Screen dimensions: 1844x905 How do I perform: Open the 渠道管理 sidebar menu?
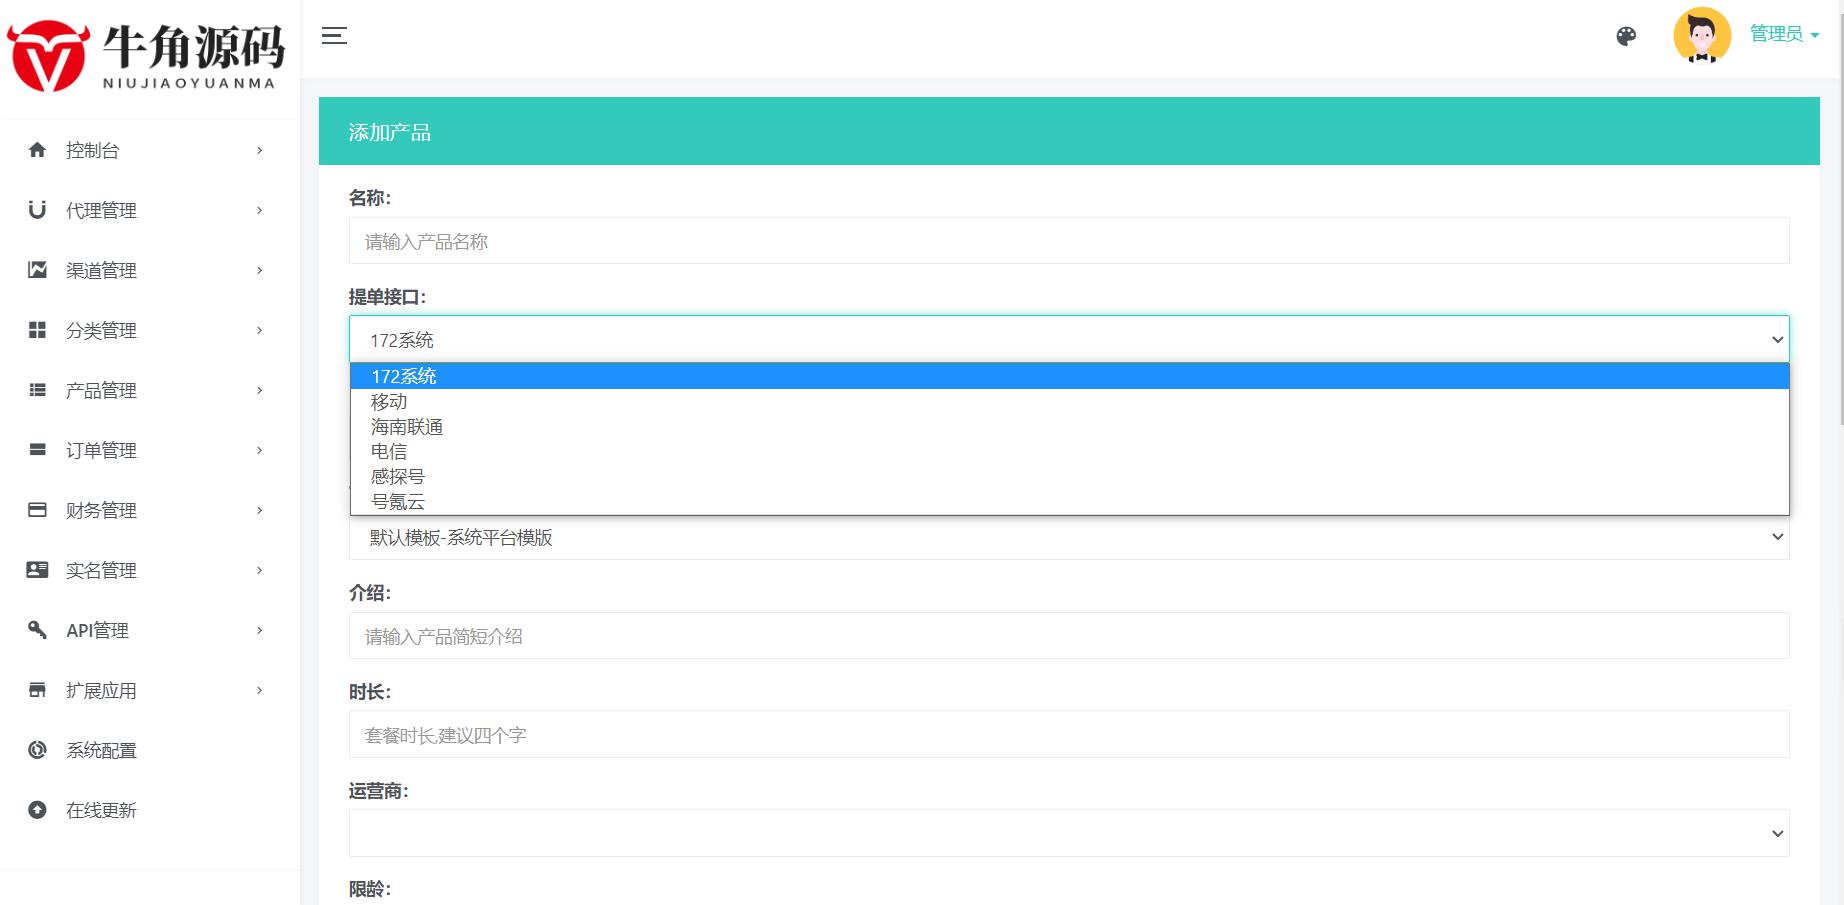pos(150,270)
